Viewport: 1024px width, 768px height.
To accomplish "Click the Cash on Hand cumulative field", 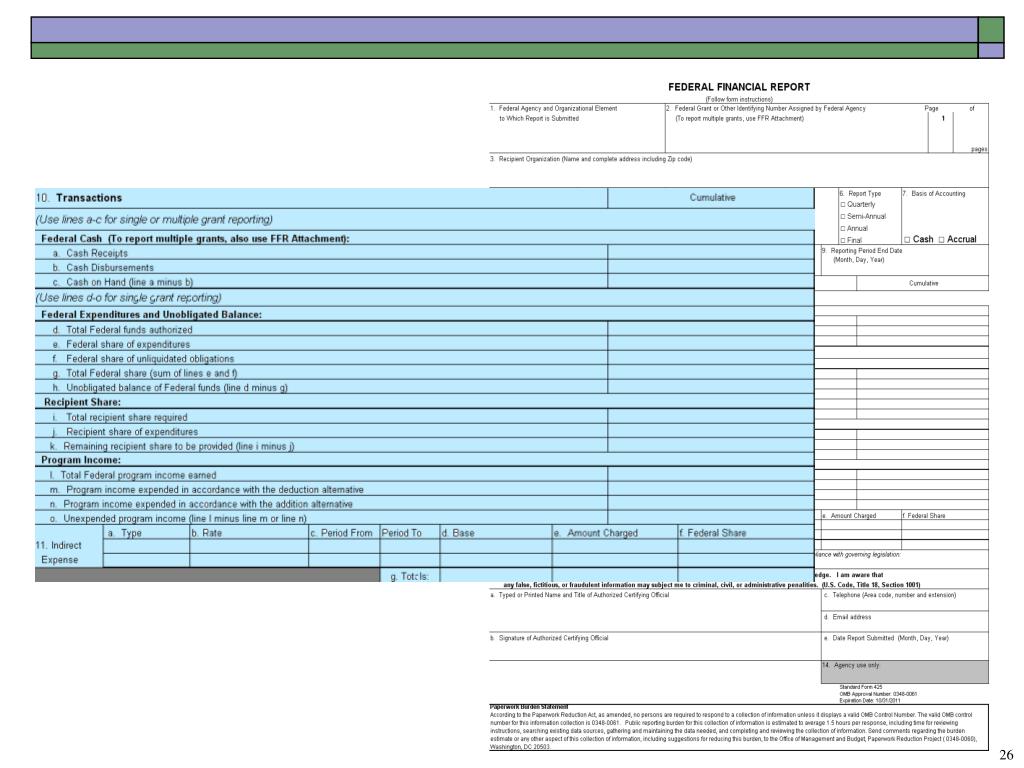I will 711,281.
